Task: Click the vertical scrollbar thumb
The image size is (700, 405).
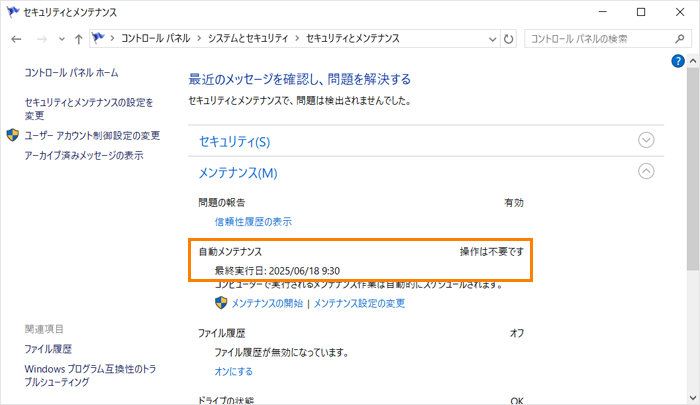Action: [x=693, y=168]
